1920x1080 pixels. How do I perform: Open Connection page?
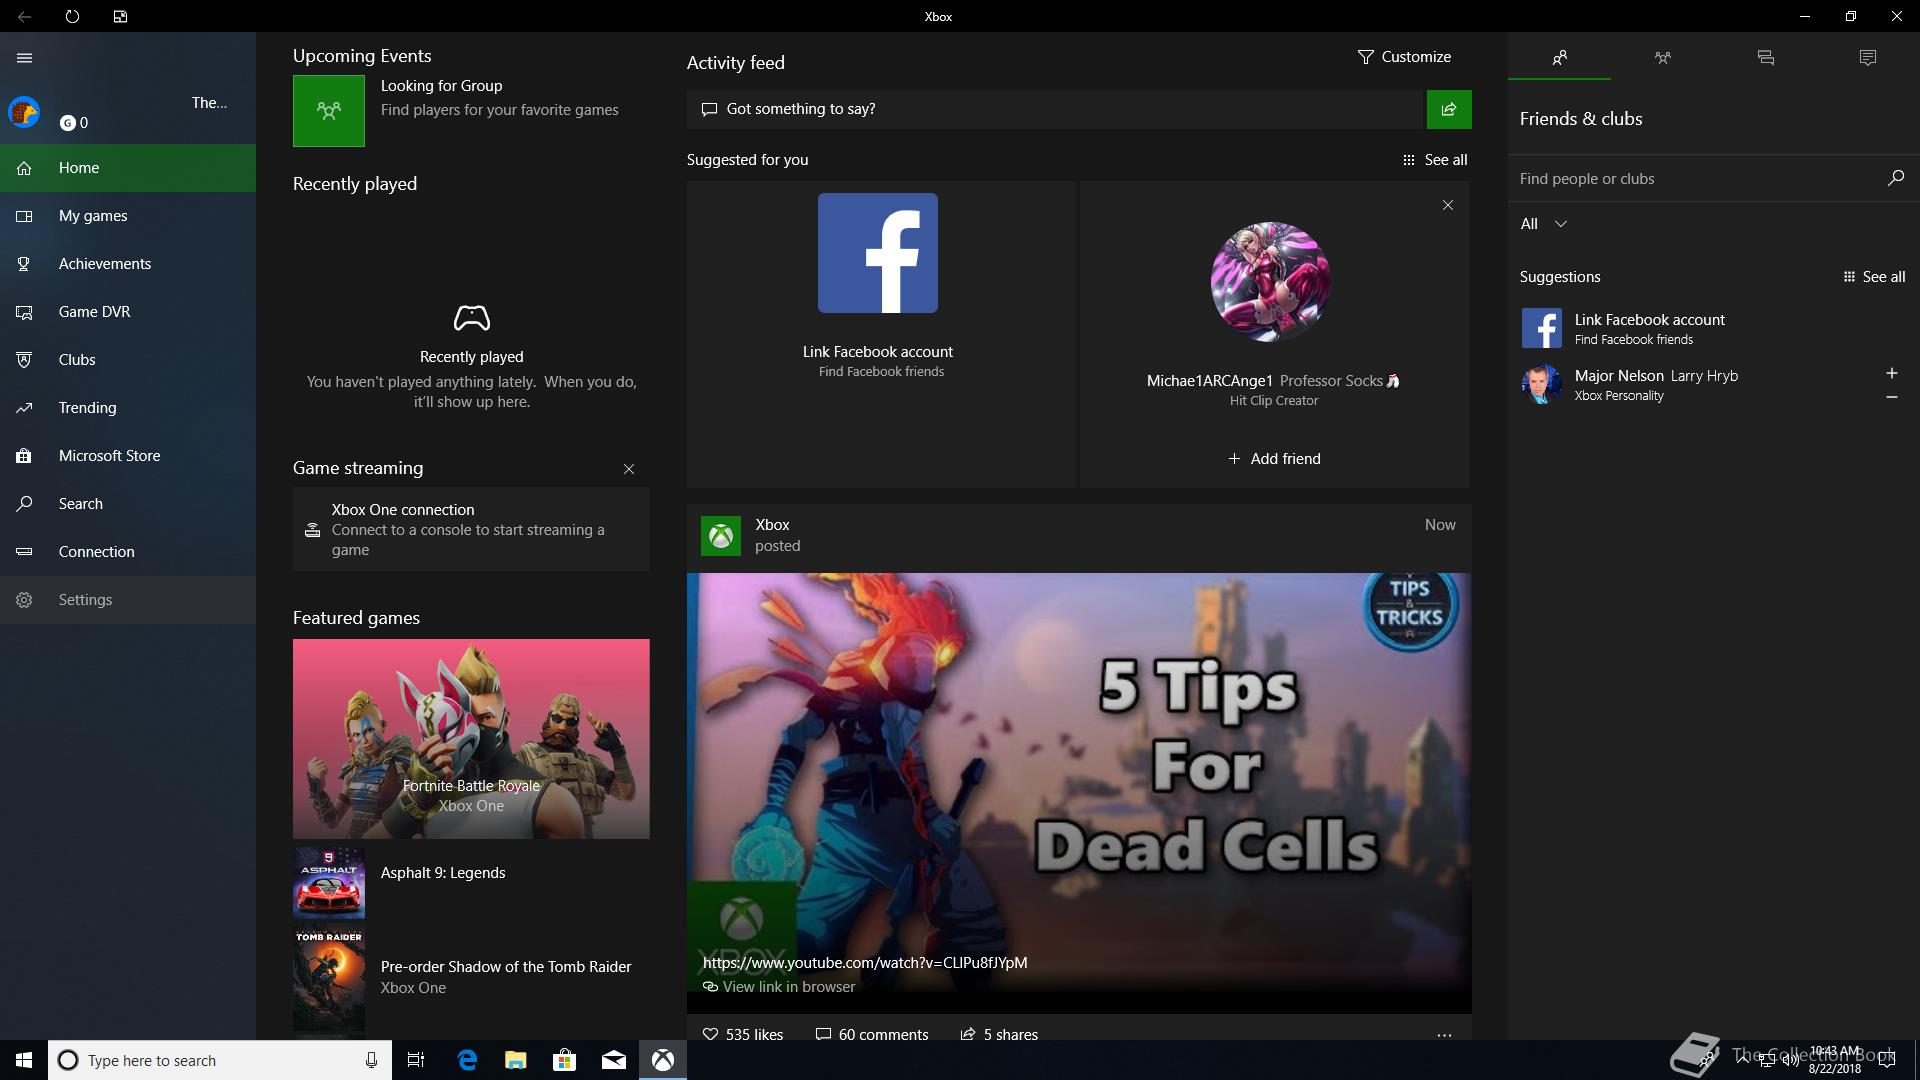[128, 552]
